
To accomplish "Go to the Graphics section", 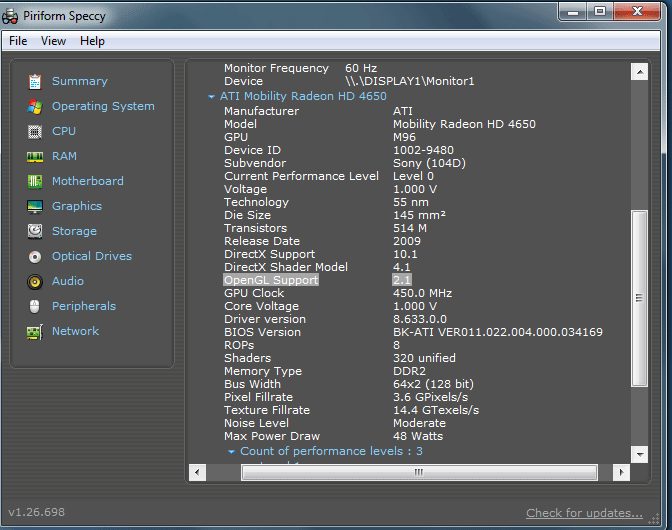I will [x=76, y=206].
